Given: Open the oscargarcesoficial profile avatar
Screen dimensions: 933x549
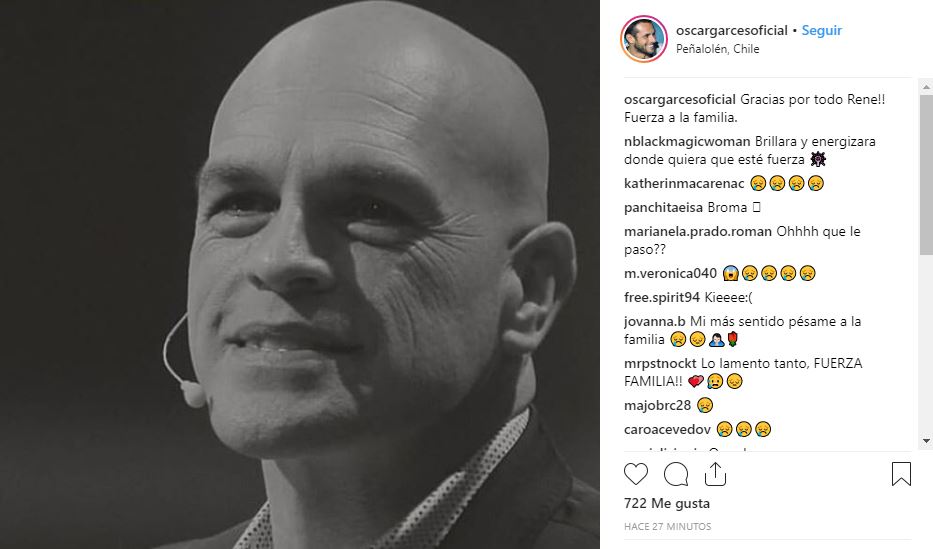Looking at the screenshot, I should tap(642, 39).
